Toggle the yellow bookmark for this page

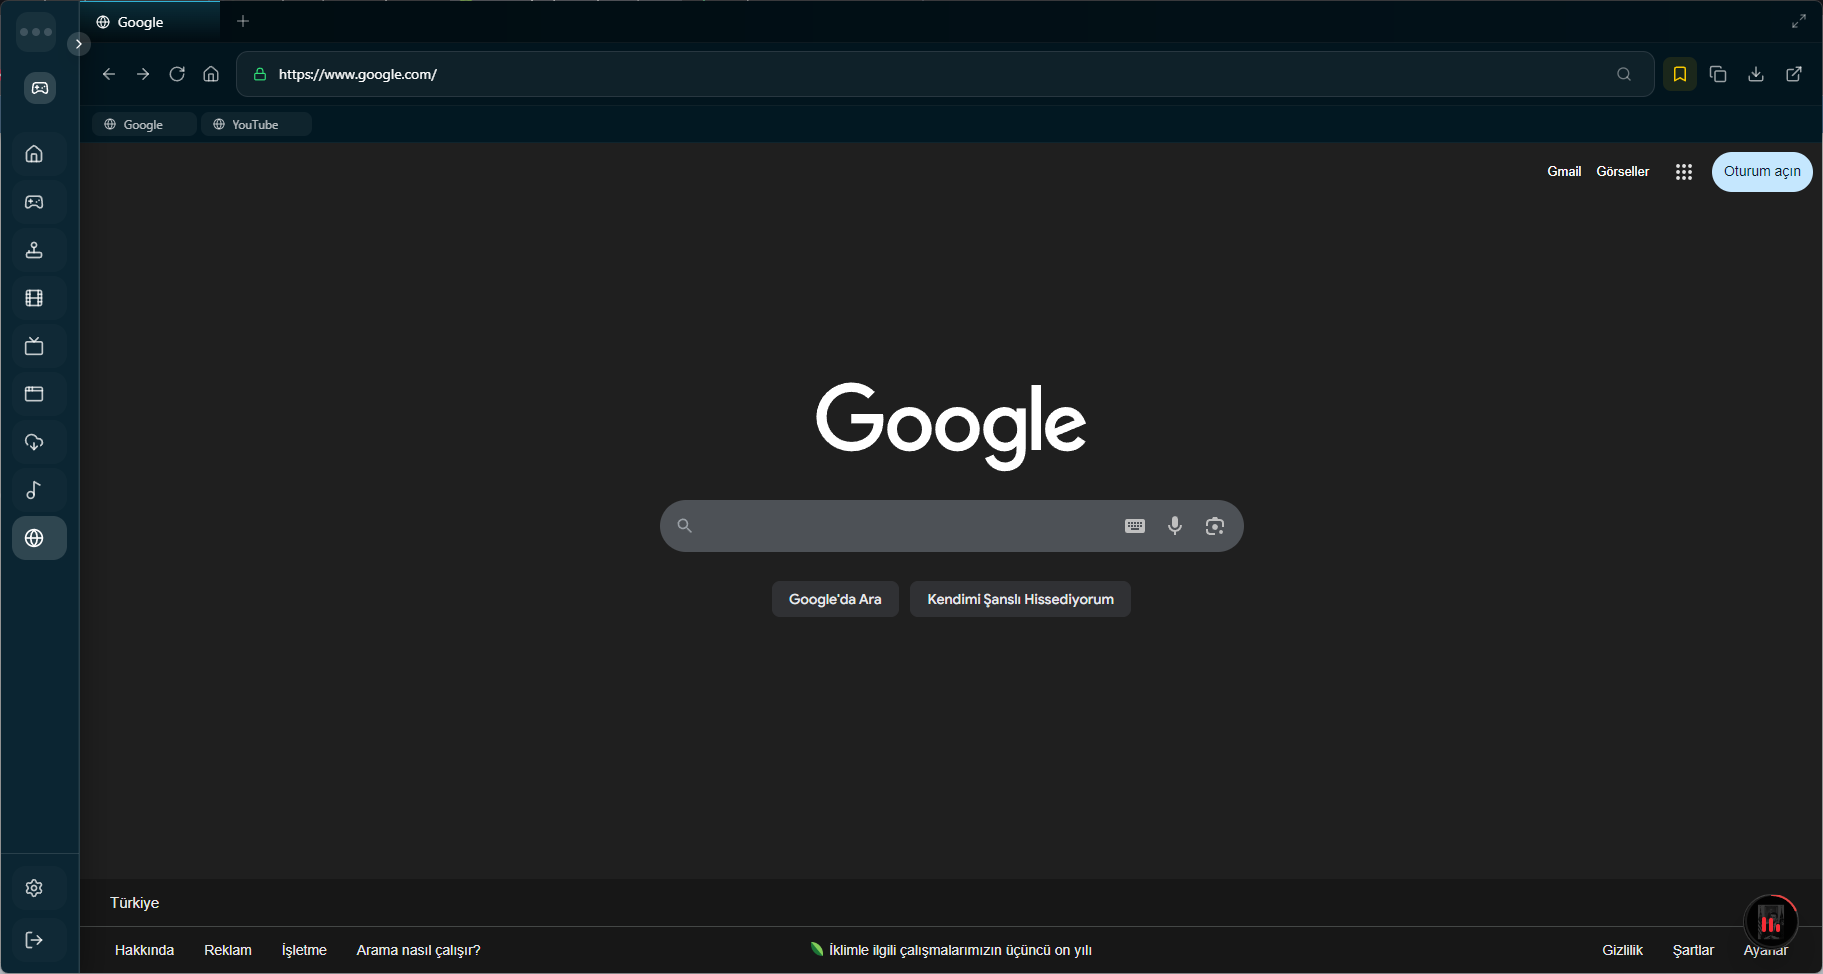click(1679, 74)
